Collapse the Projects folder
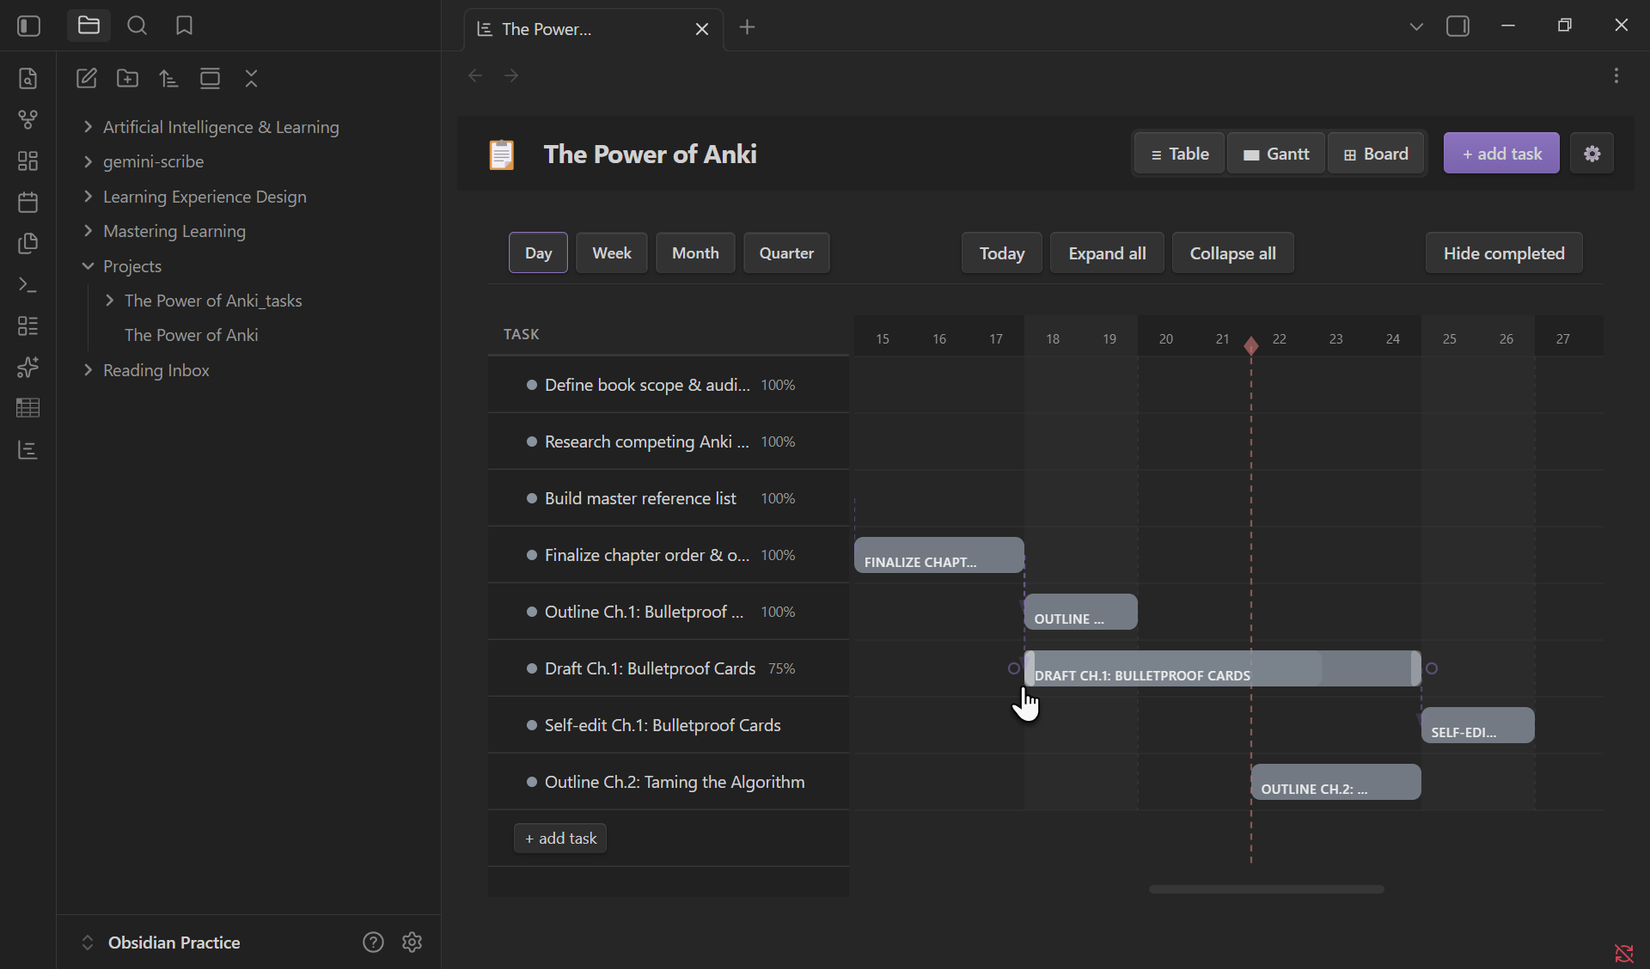 click(88, 266)
